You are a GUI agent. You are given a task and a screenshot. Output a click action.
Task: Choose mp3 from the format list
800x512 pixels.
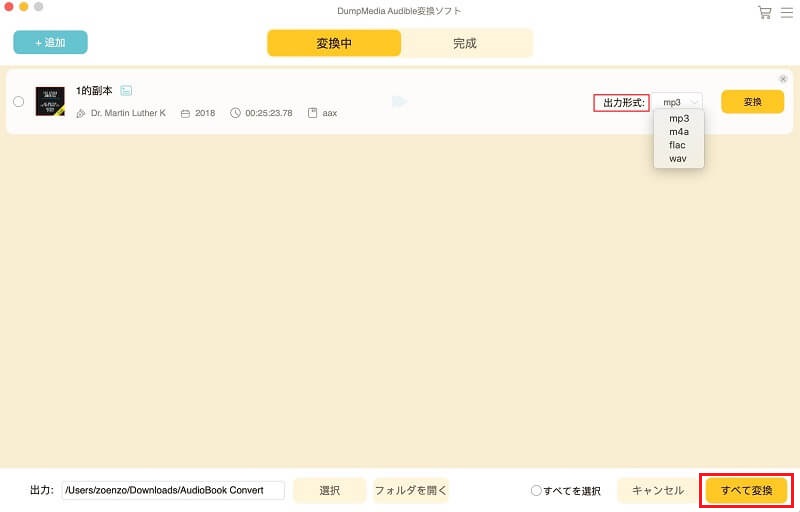(x=679, y=118)
